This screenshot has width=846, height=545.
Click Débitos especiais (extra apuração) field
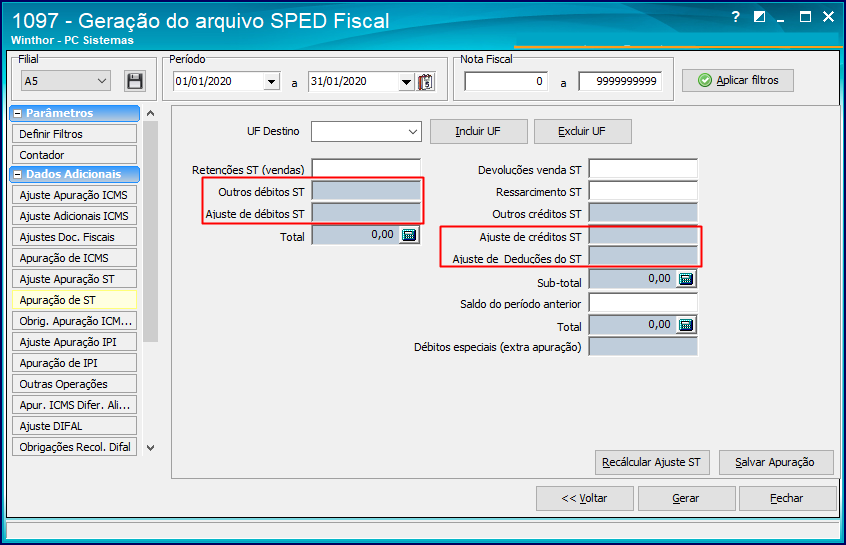(x=643, y=346)
